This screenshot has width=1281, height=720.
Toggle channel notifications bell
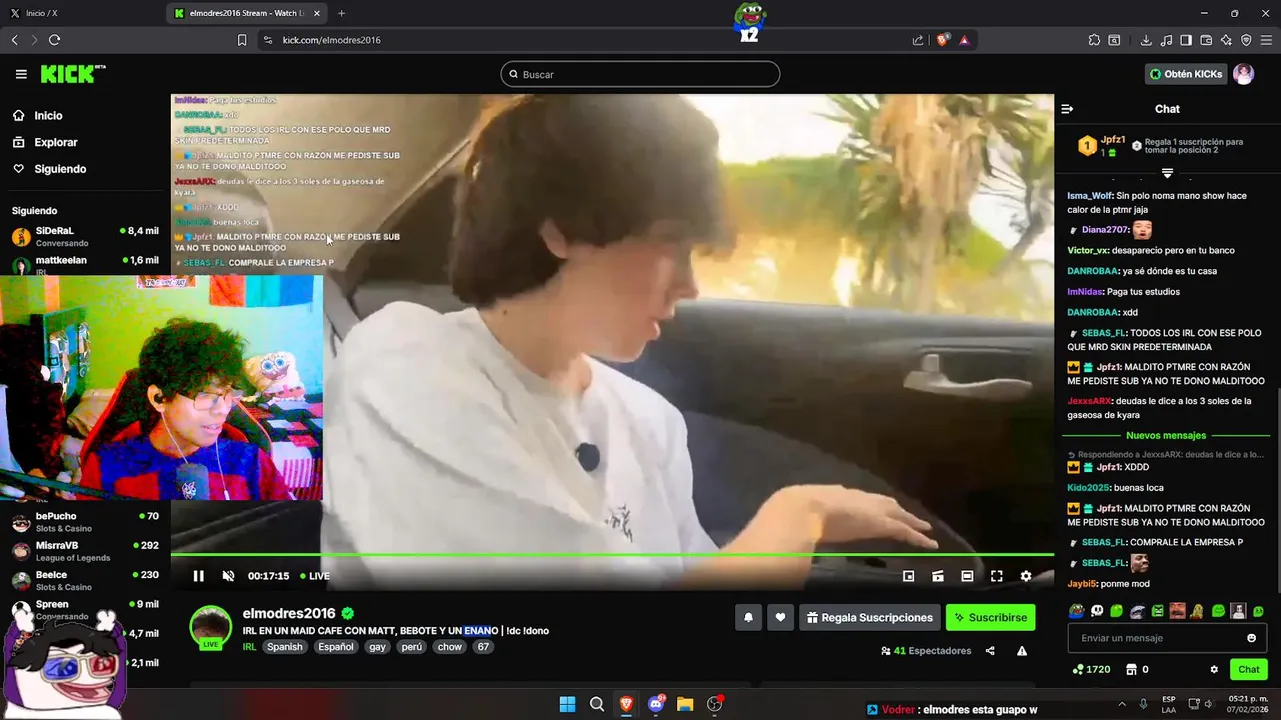tap(748, 618)
